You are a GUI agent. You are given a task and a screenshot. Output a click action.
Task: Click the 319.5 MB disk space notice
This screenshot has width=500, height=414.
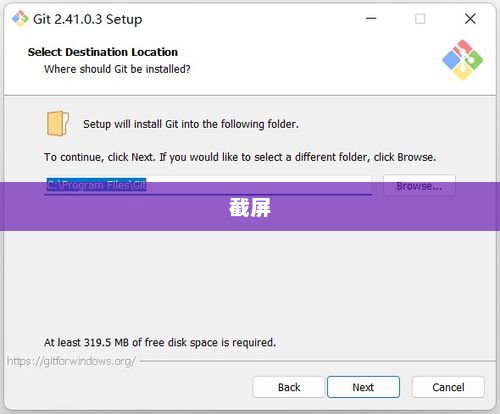click(160, 342)
